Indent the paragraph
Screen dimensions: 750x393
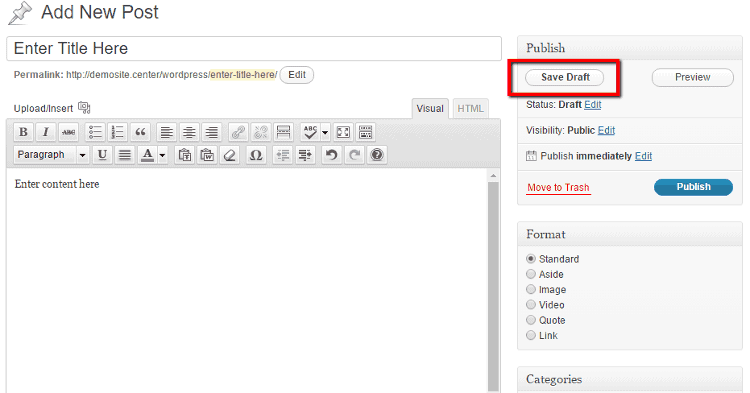tap(305, 155)
